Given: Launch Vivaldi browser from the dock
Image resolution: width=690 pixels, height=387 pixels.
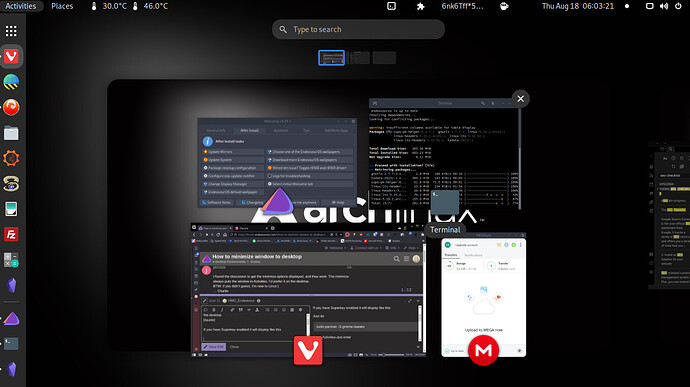Looking at the screenshot, I should pos(11,56).
